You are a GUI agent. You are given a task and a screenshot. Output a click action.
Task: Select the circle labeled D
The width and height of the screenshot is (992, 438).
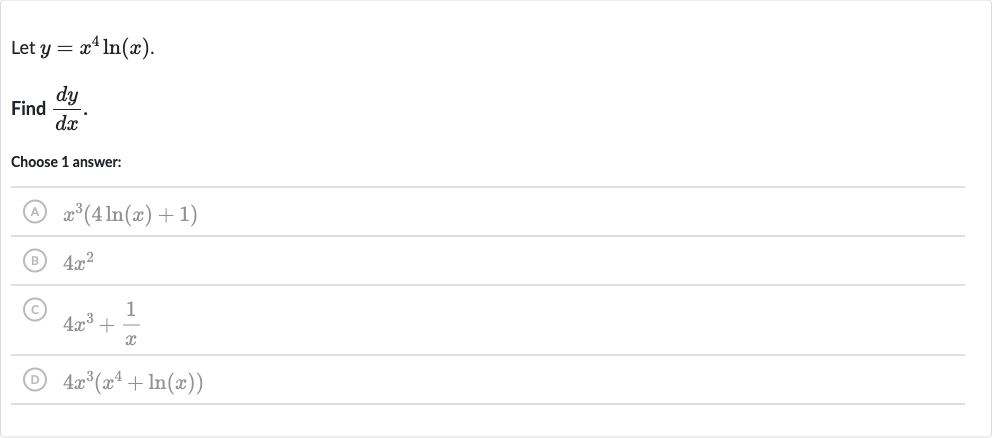tap(35, 380)
